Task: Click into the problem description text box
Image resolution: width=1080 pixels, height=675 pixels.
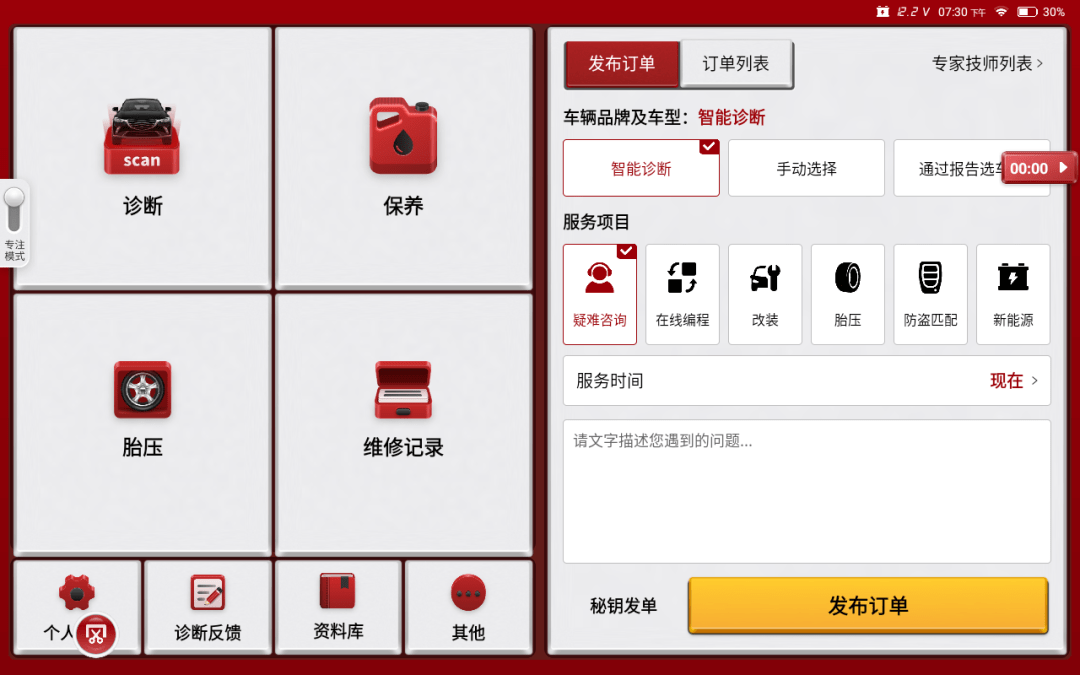Action: coord(807,491)
